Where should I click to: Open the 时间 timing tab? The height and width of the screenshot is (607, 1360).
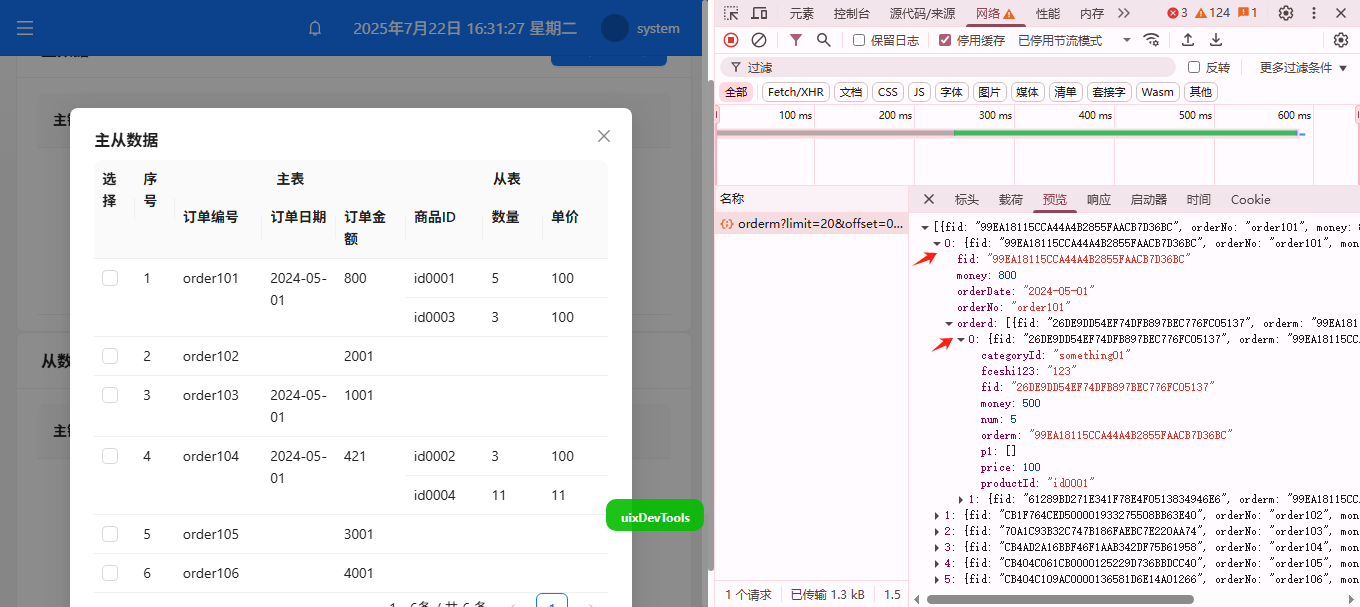pyautogui.click(x=1199, y=199)
